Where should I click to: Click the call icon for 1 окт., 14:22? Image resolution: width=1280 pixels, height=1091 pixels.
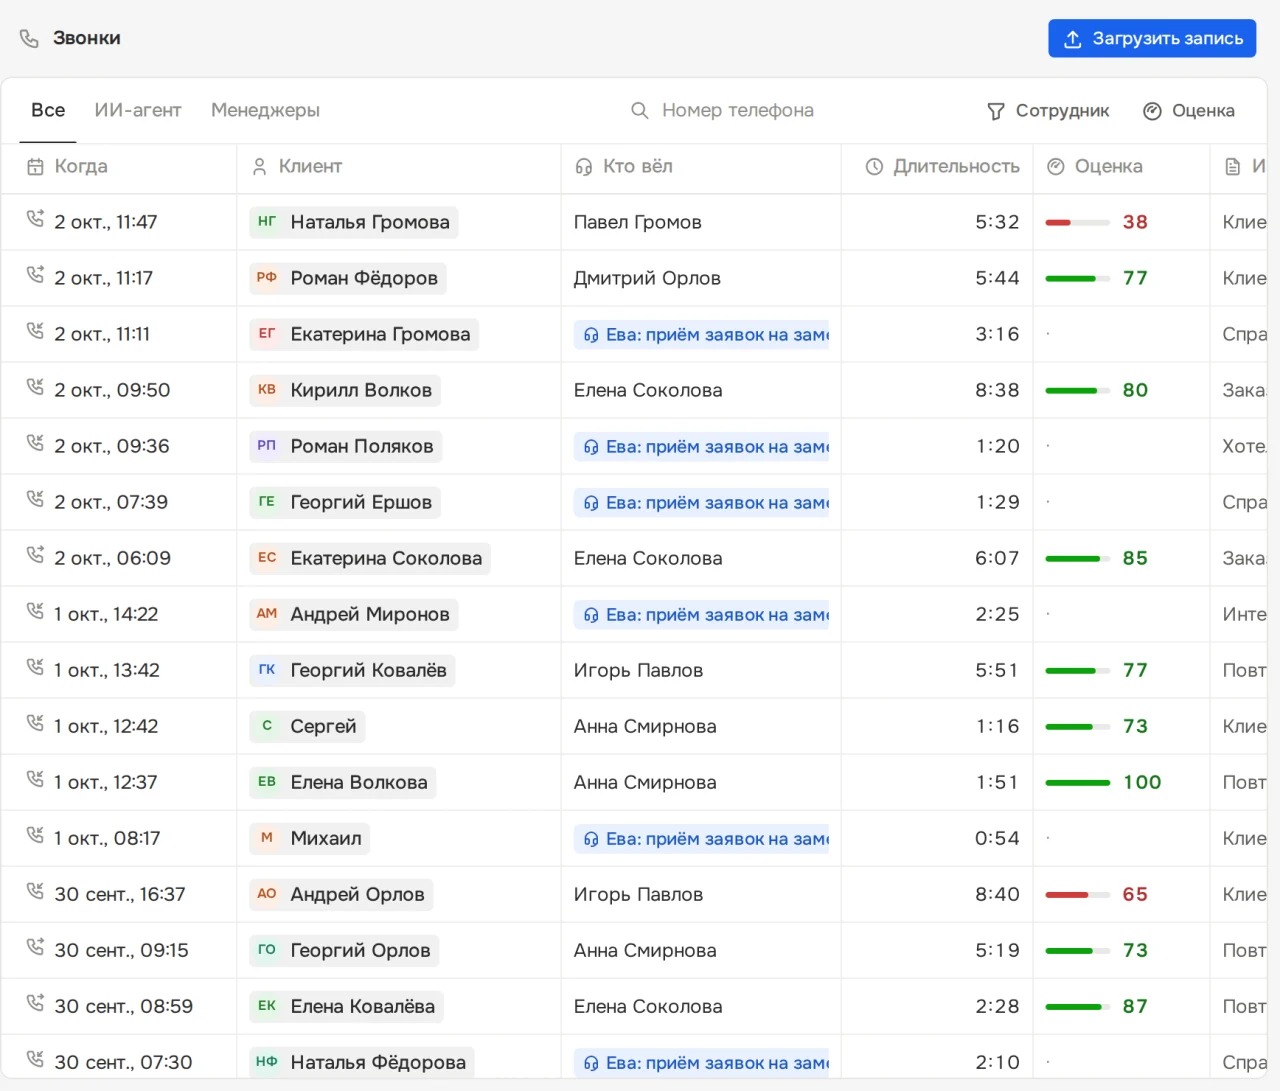click(35, 610)
